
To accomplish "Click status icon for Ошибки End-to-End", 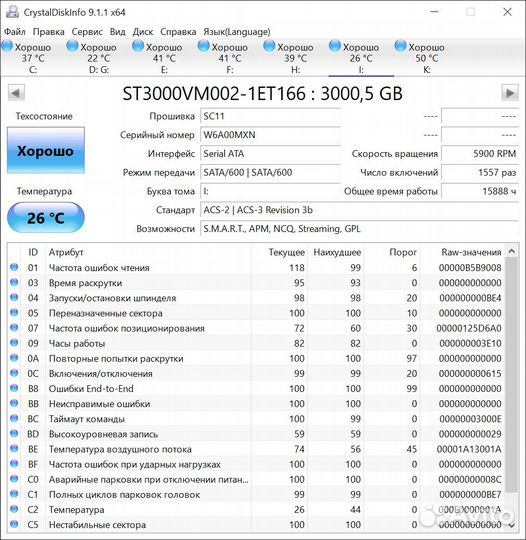I will pos(14,388).
